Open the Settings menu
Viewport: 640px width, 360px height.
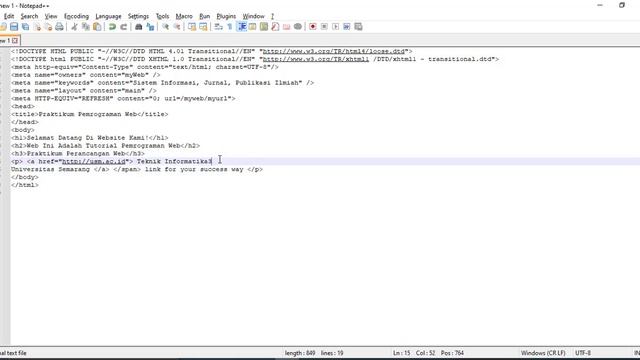tap(138, 16)
